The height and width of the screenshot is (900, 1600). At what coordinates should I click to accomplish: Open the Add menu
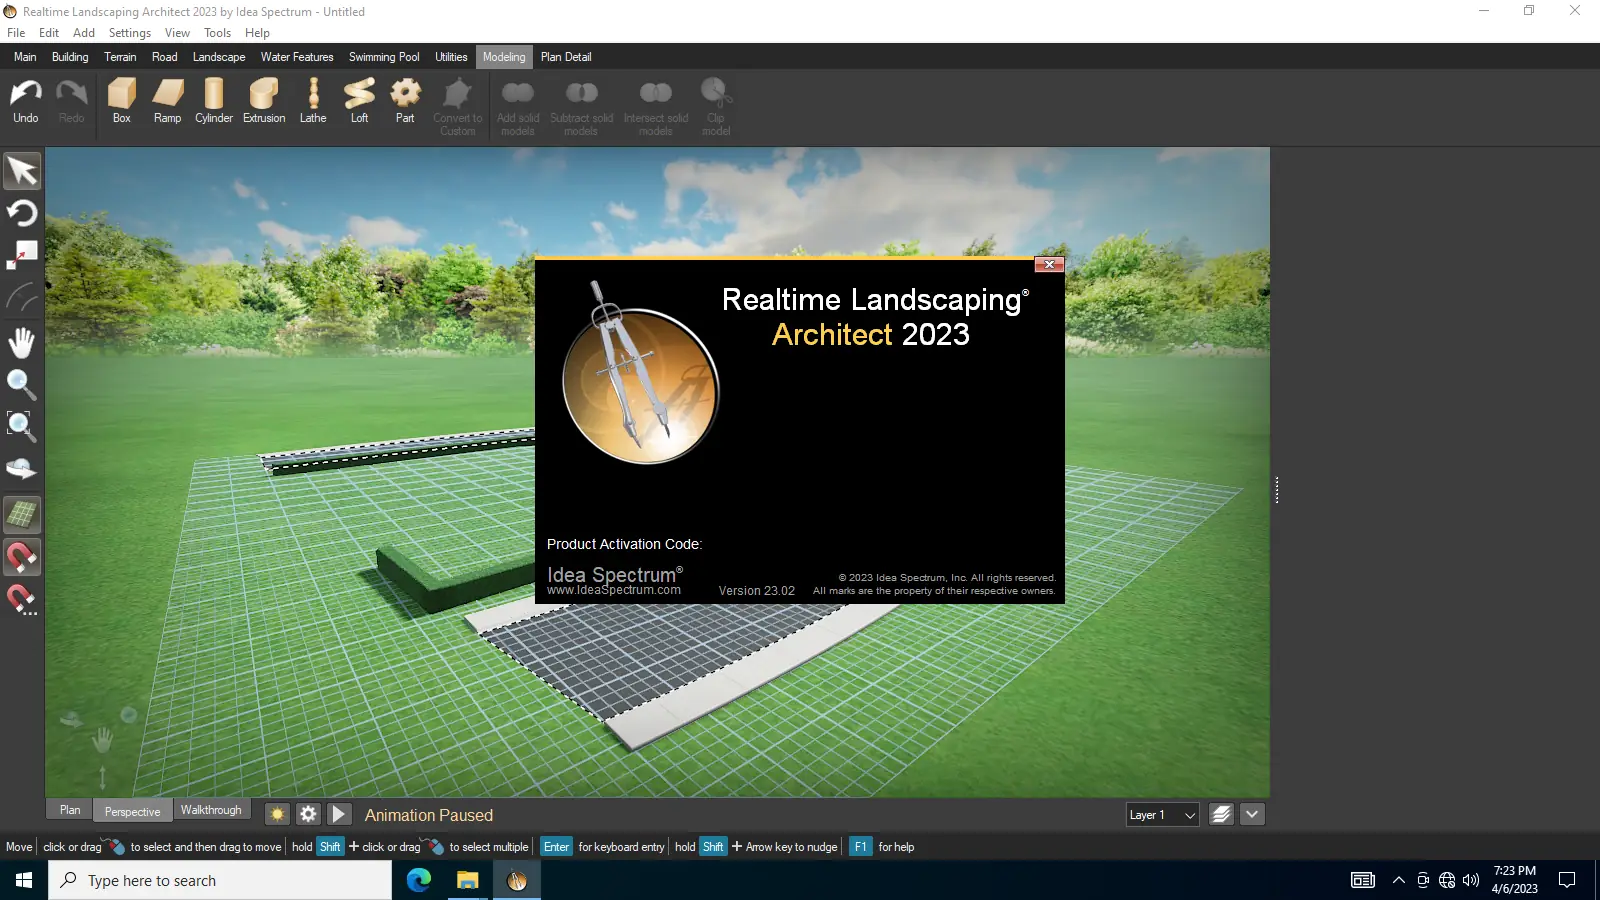(84, 33)
